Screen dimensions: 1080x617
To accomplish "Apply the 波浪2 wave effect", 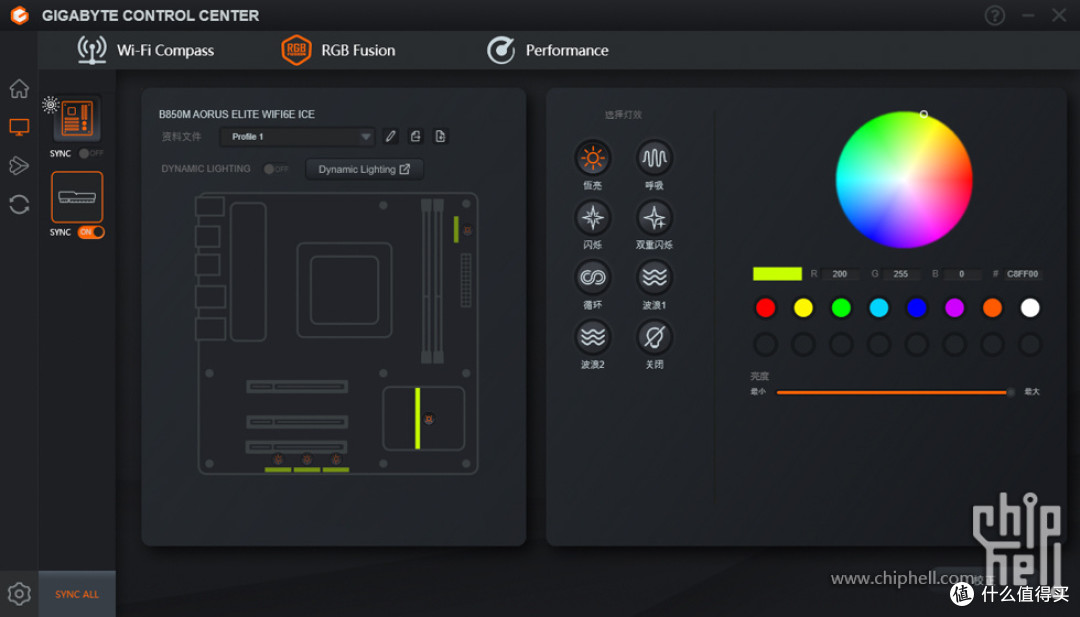I will pos(592,337).
